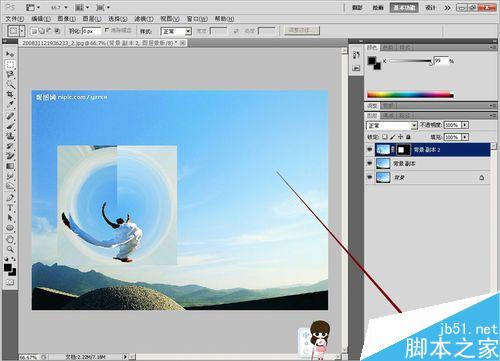Toggle the 消除锯齿 anti-alias checkbox

coord(107,30)
